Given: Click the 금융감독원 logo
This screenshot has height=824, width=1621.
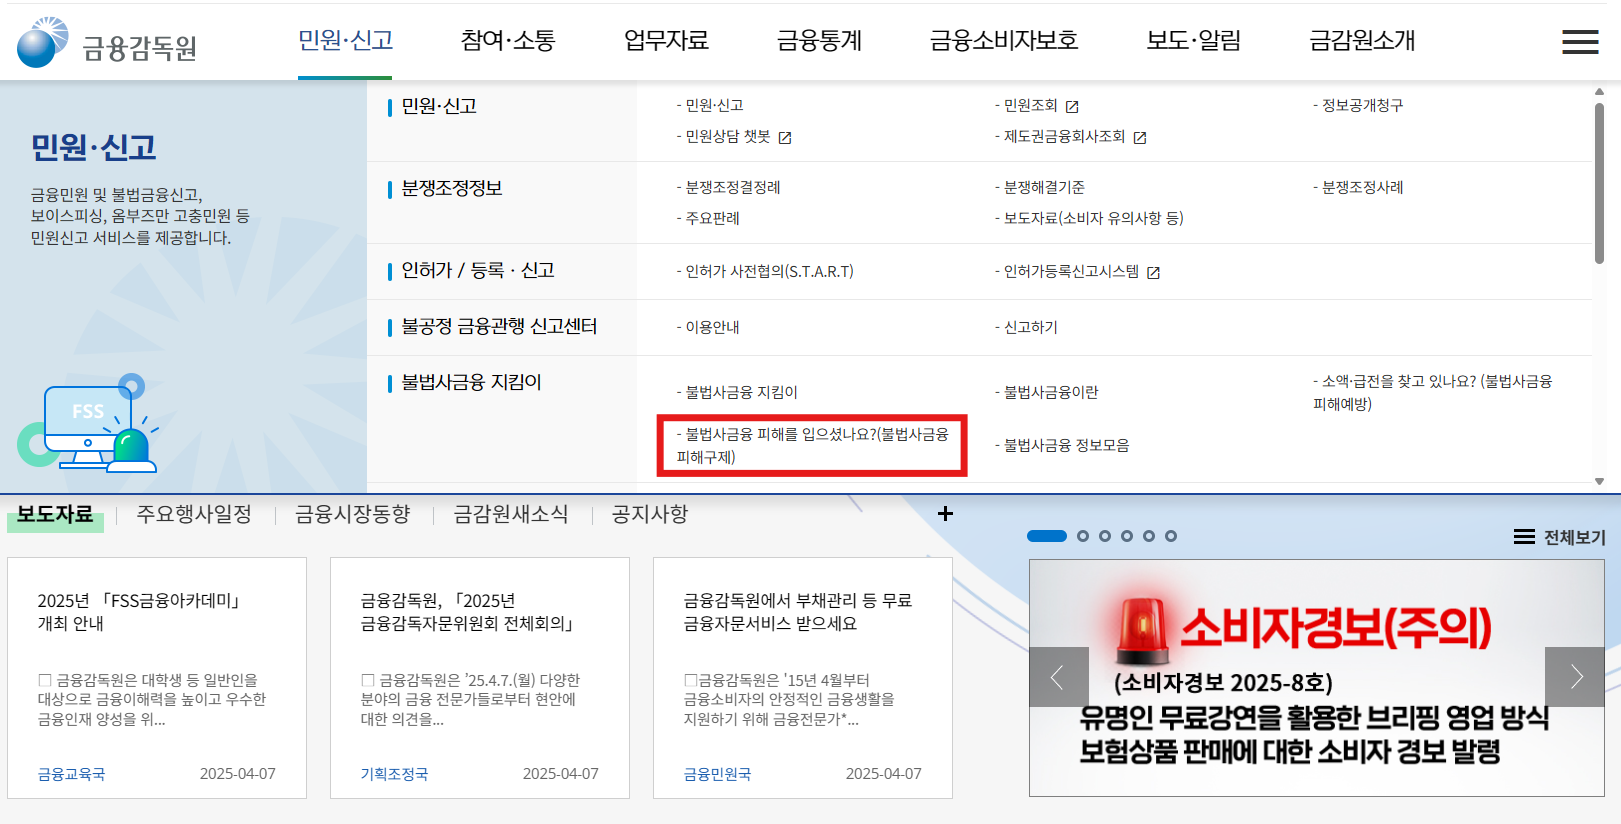Looking at the screenshot, I should click(x=107, y=42).
